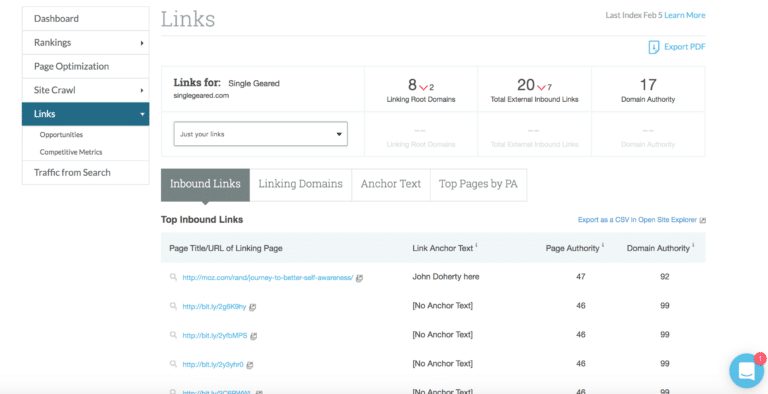Open external link icon after moz.com URL

click(360, 278)
